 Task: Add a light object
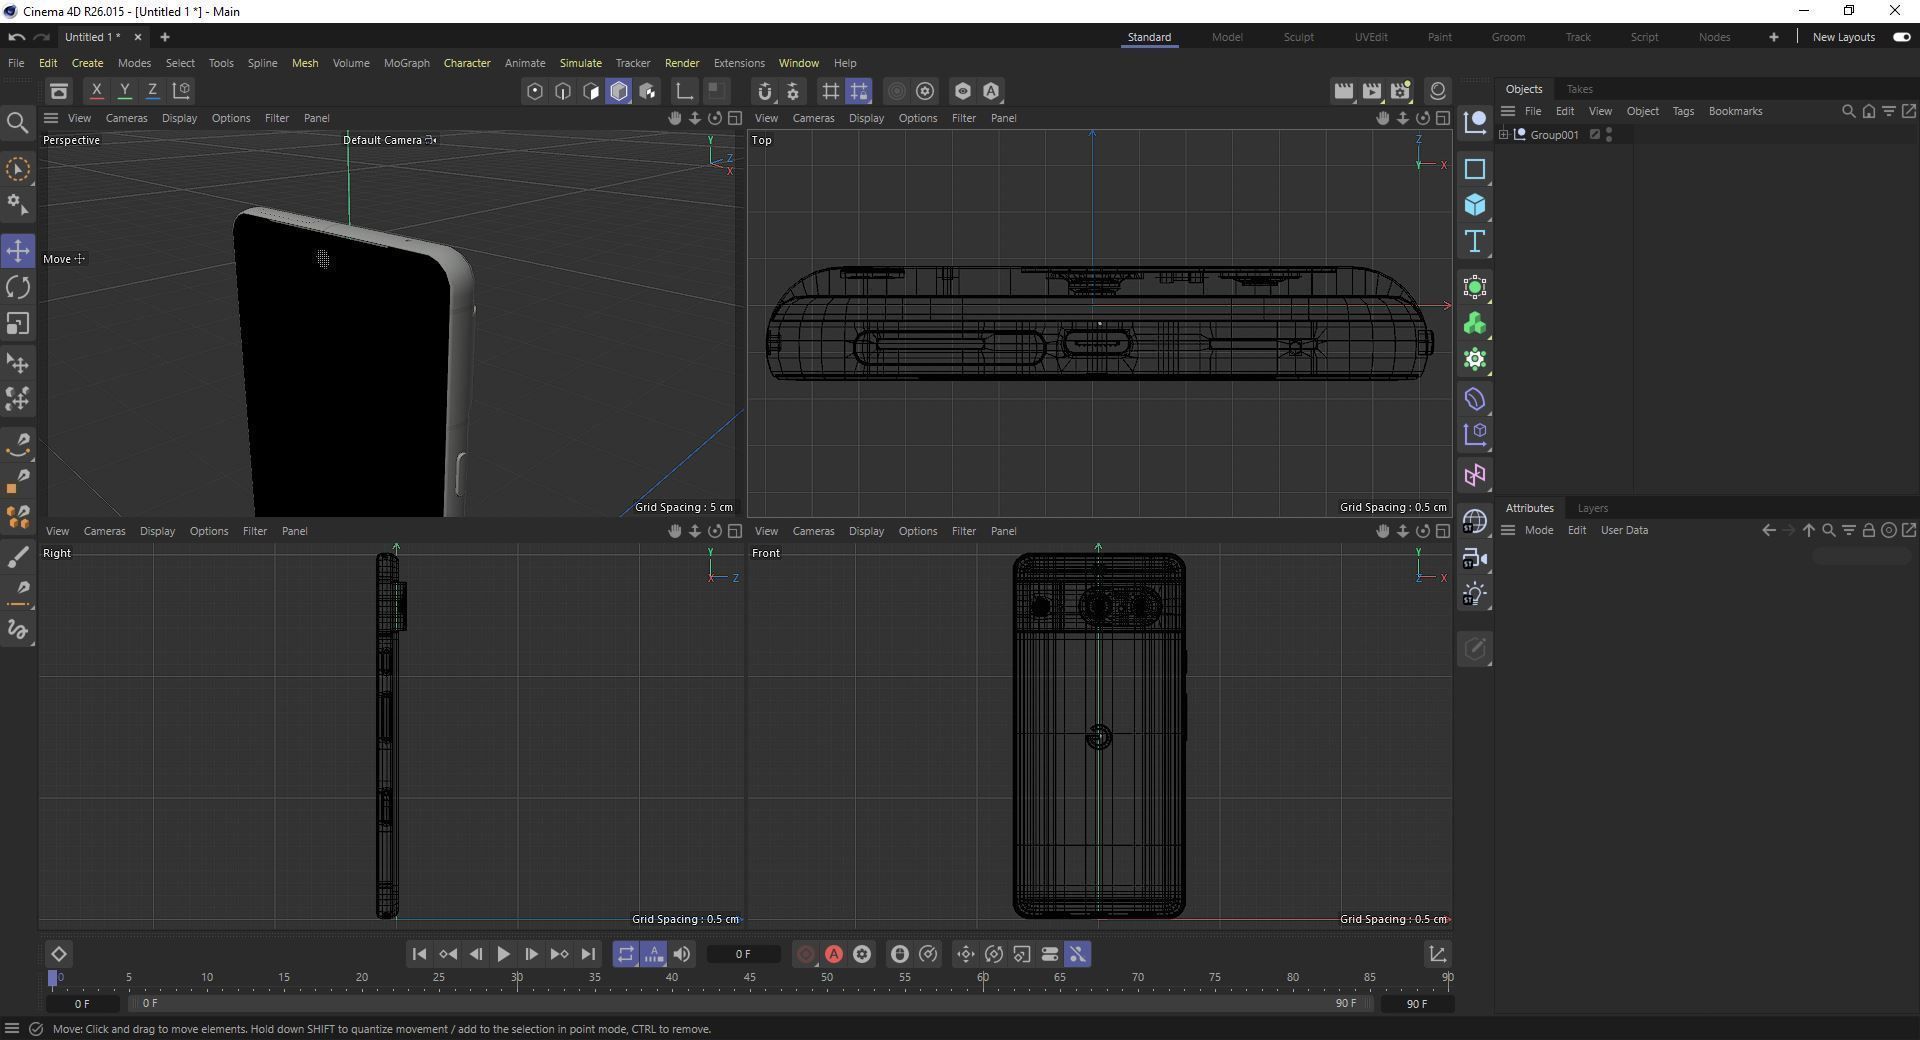[x=1474, y=594]
